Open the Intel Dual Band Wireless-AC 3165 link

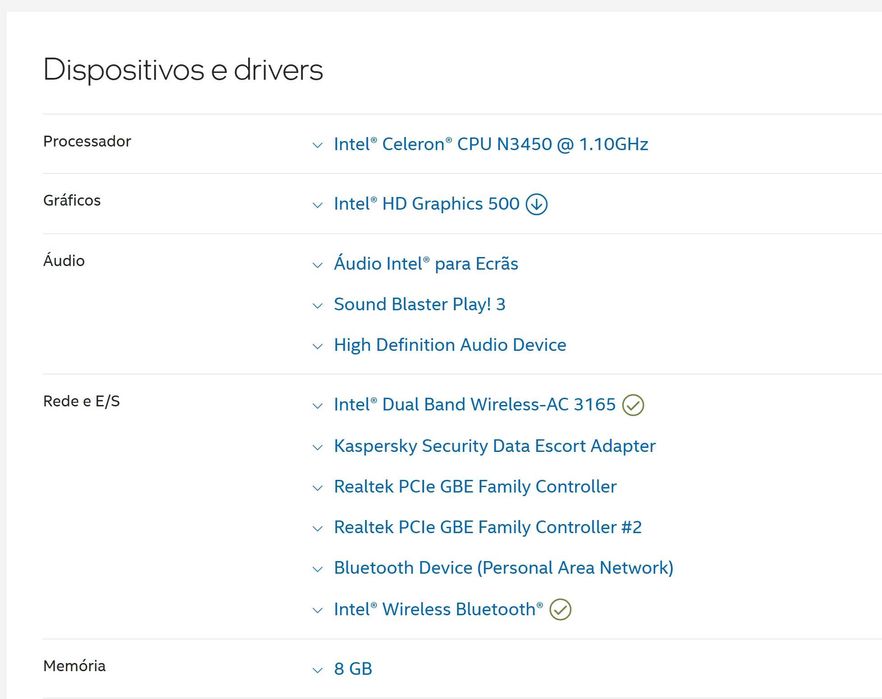tap(475, 404)
